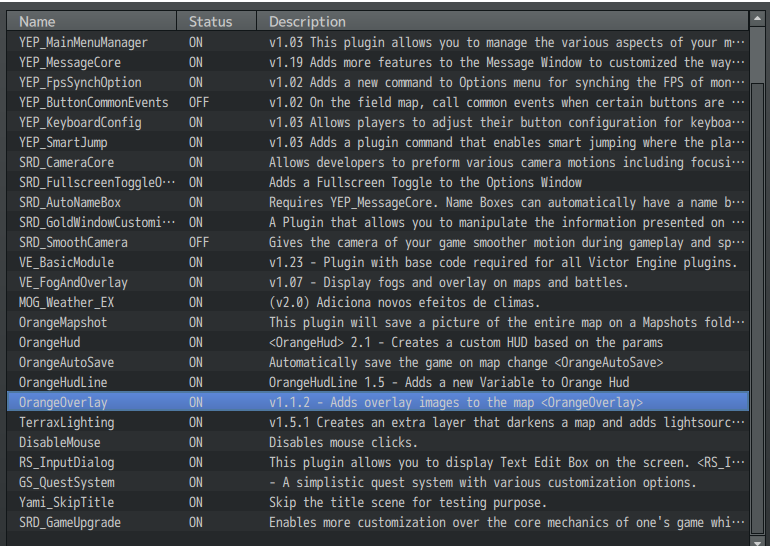770x546 pixels.
Task: Select the SRD_GameUpgrade plugin
Action: tap(378, 522)
